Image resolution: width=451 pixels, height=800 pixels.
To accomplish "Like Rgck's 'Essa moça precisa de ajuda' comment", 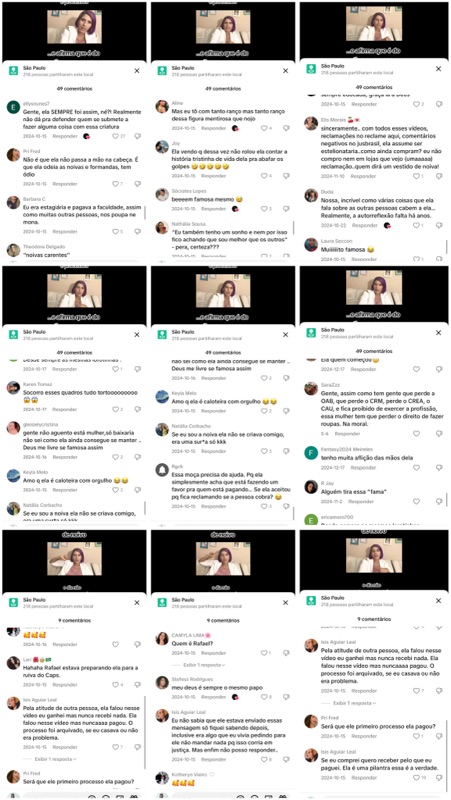I will pos(264,506).
